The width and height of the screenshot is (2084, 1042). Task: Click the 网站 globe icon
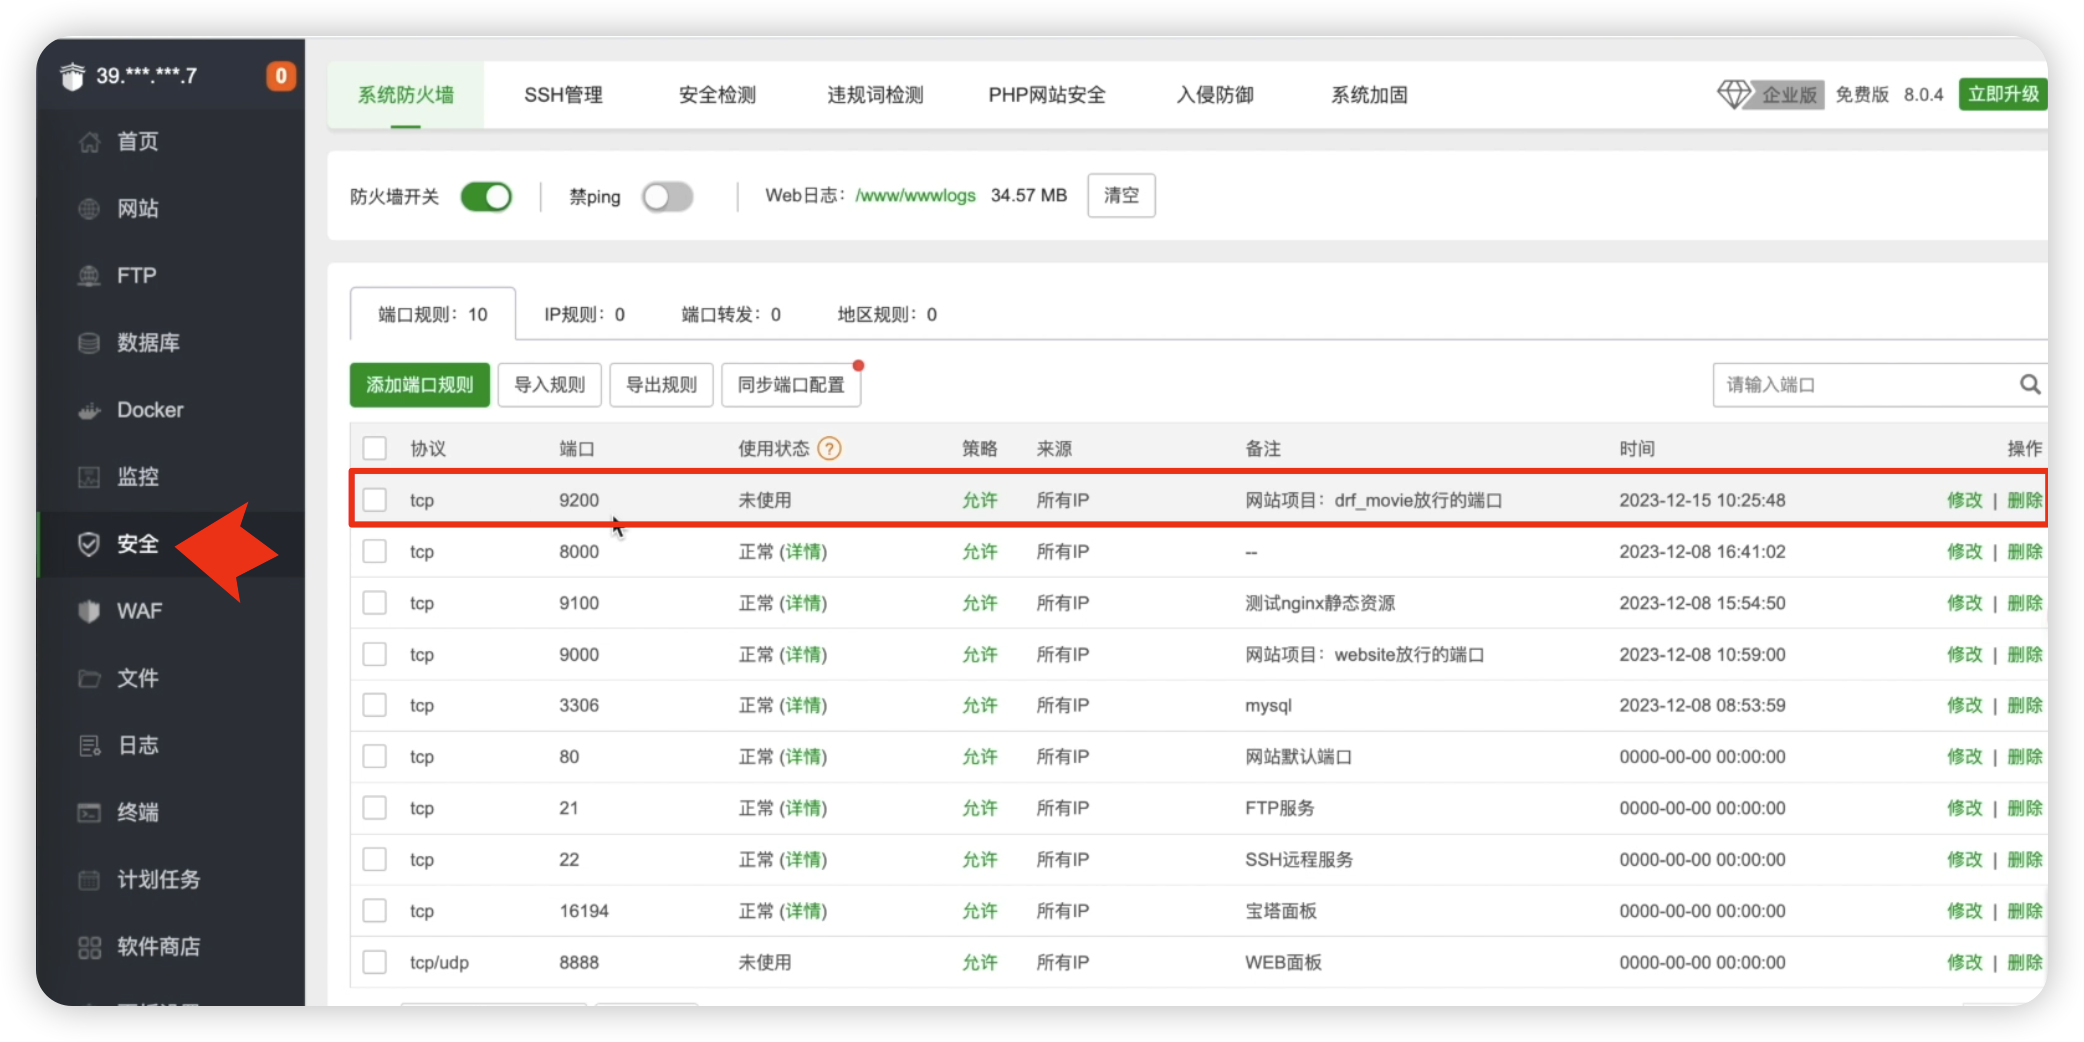coord(89,209)
